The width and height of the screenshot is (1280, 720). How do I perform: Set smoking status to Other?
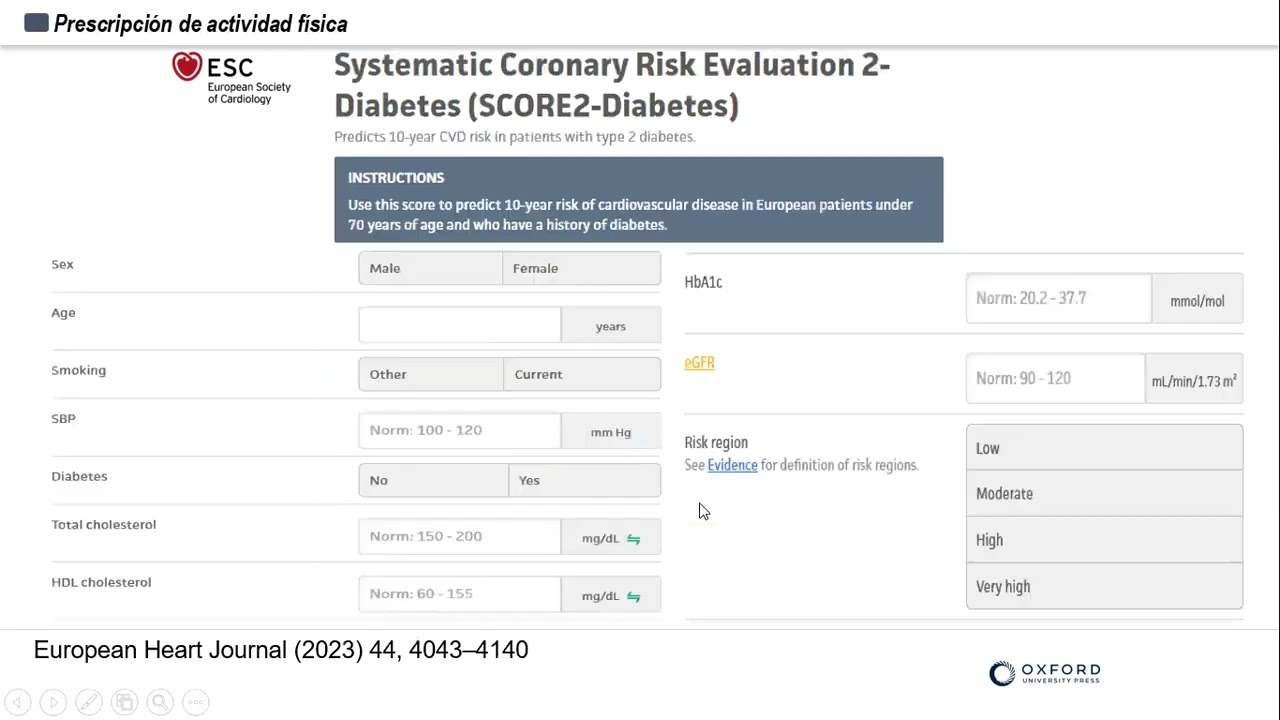[431, 374]
